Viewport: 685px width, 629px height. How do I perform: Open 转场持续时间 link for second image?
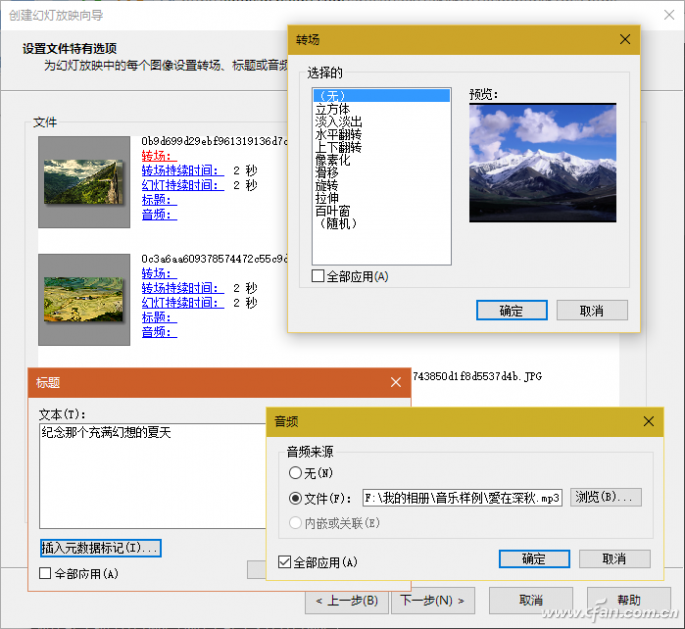coord(183,288)
